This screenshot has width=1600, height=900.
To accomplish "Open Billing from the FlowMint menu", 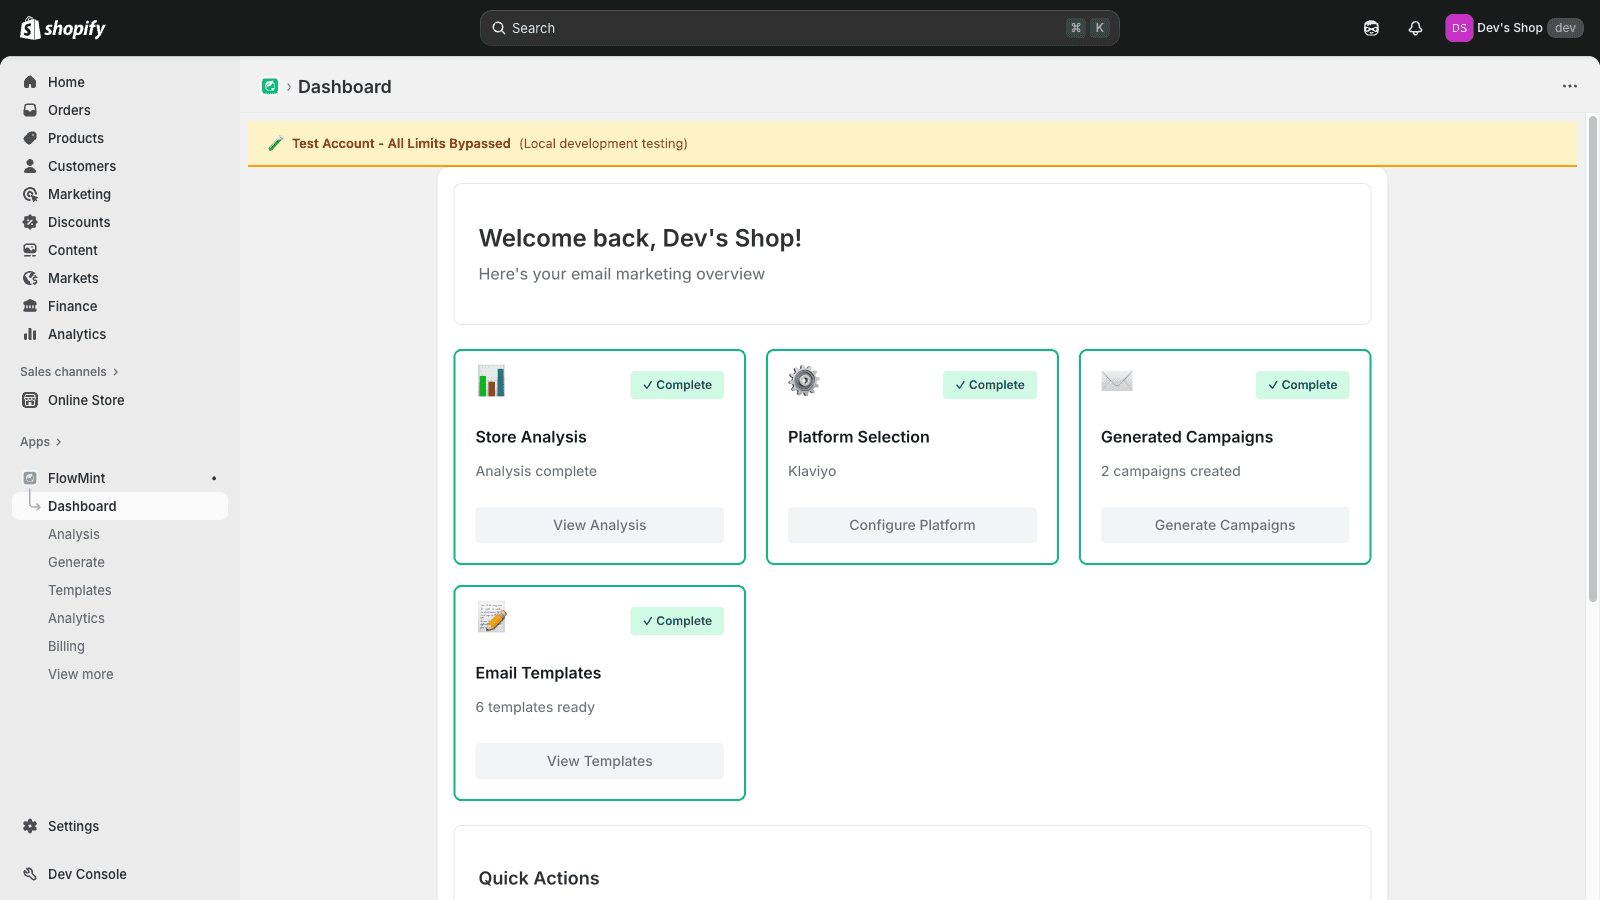I will pos(66,646).
